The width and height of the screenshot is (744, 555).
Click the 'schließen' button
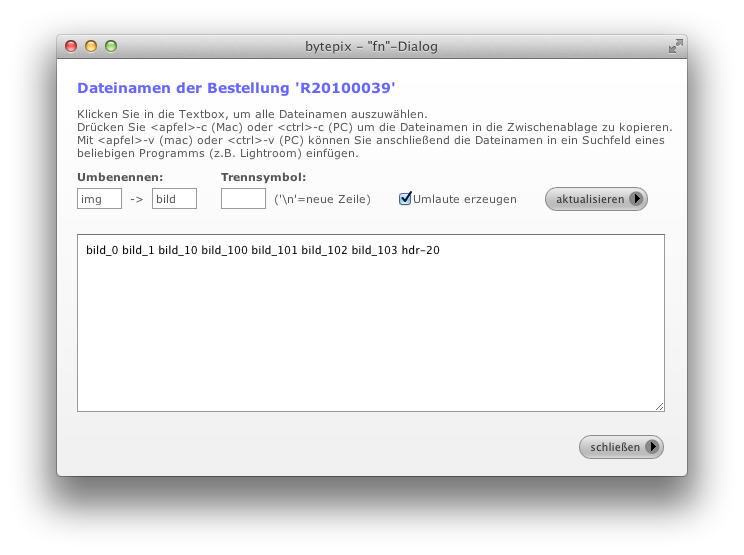click(621, 447)
